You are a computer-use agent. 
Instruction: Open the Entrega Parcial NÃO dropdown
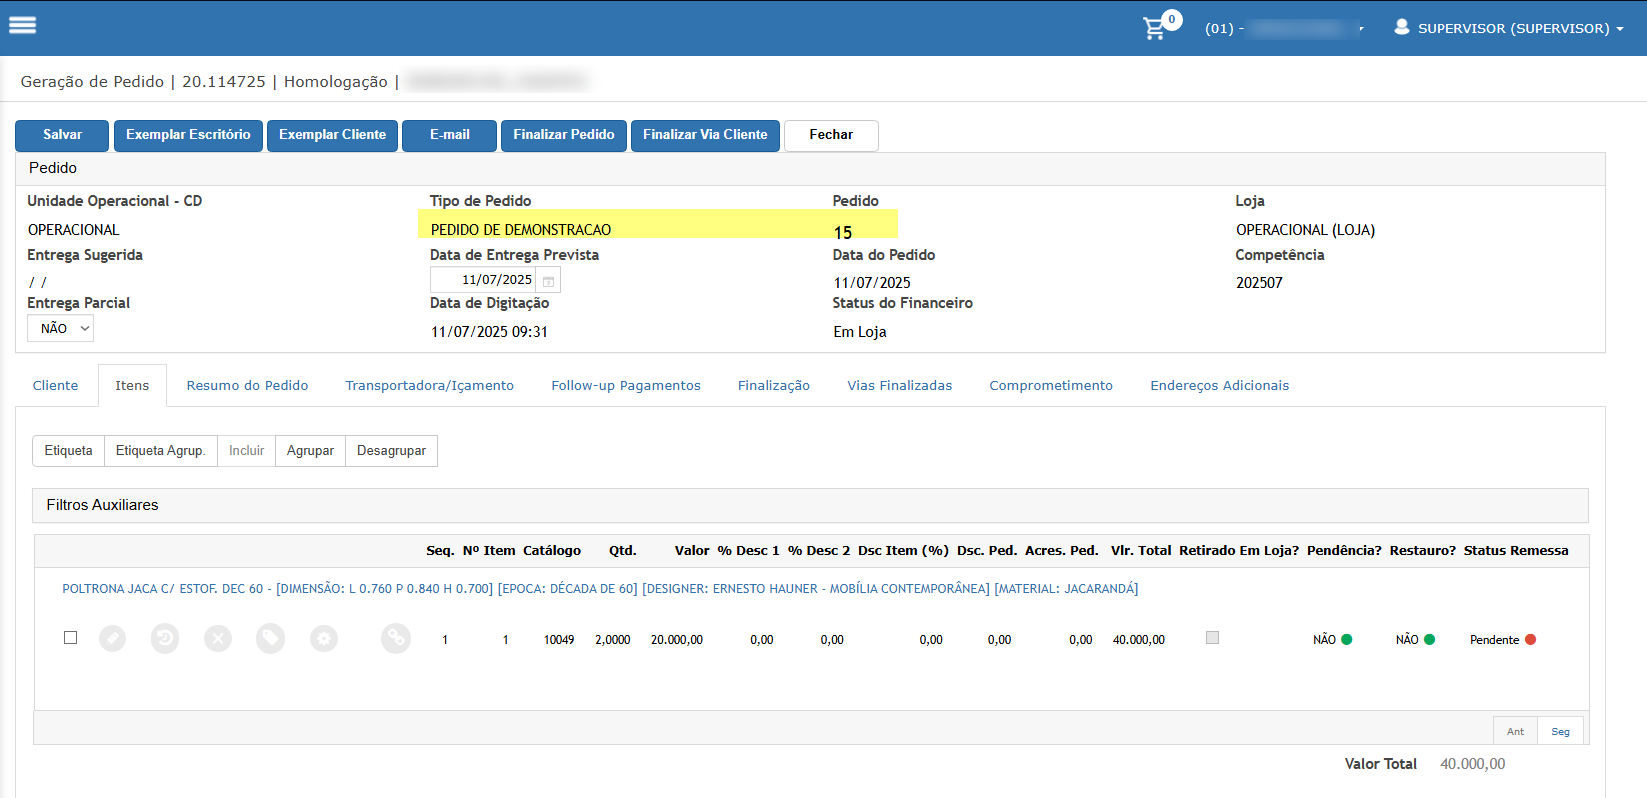(x=60, y=328)
